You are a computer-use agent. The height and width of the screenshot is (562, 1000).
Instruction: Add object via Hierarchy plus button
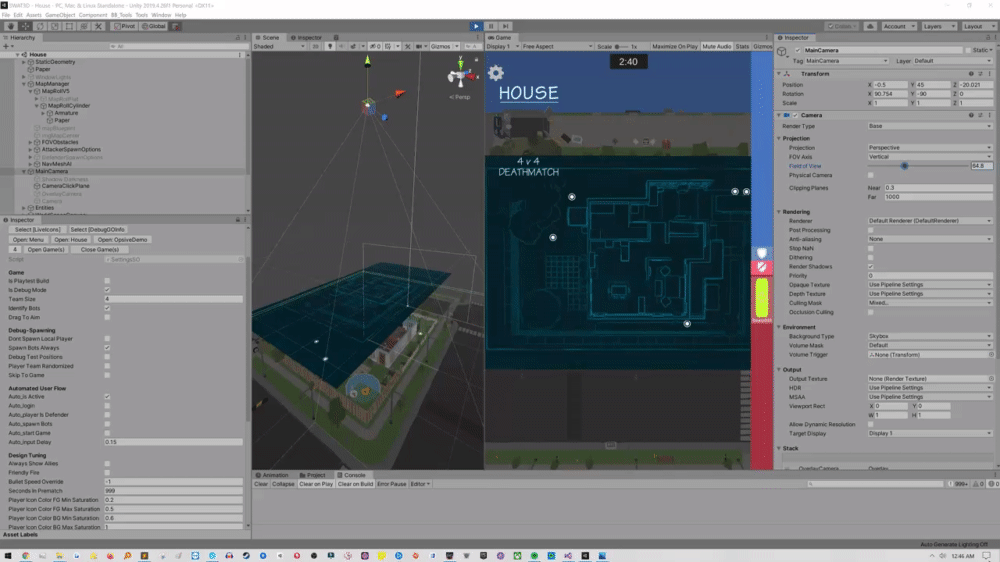coord(6,47)
